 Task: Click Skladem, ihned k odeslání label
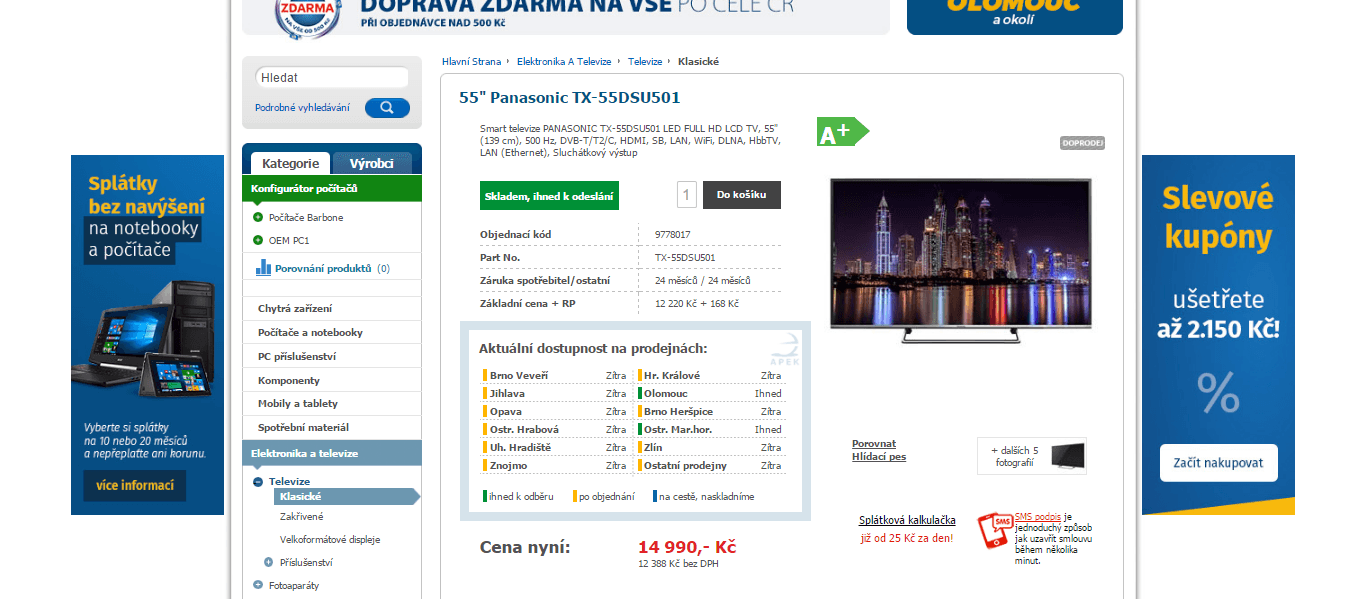click(549, 196)
